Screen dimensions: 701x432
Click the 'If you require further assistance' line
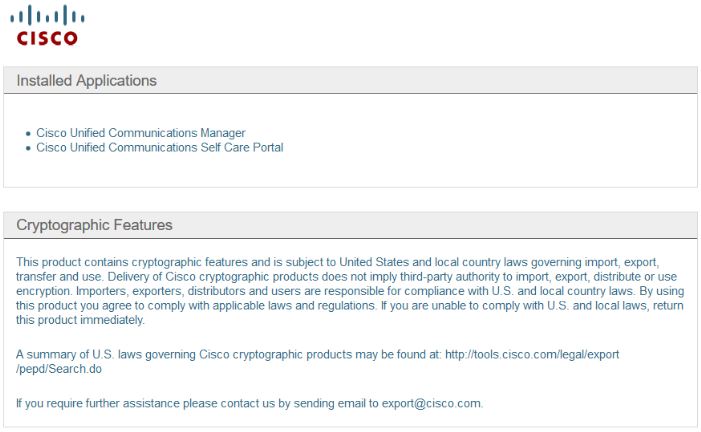249,403
